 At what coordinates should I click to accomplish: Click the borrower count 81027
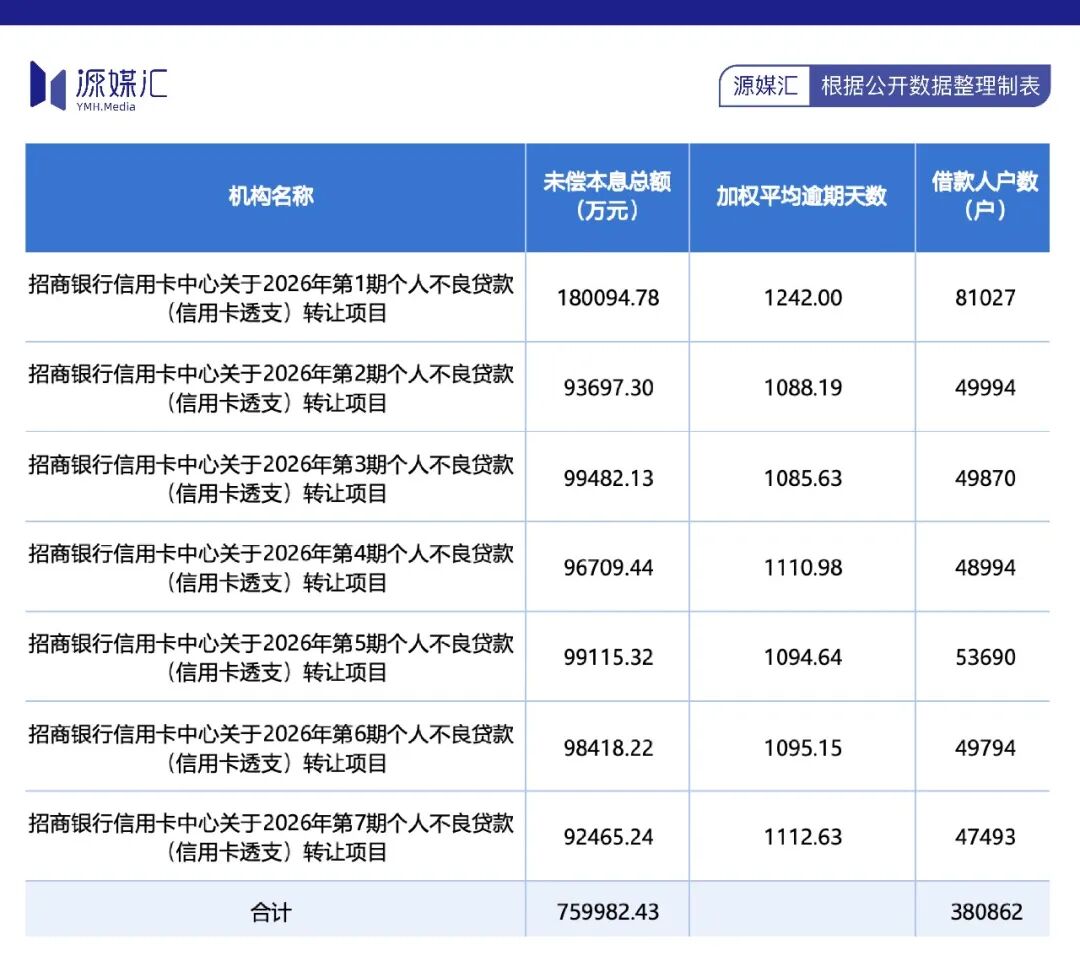coord(985,298)
